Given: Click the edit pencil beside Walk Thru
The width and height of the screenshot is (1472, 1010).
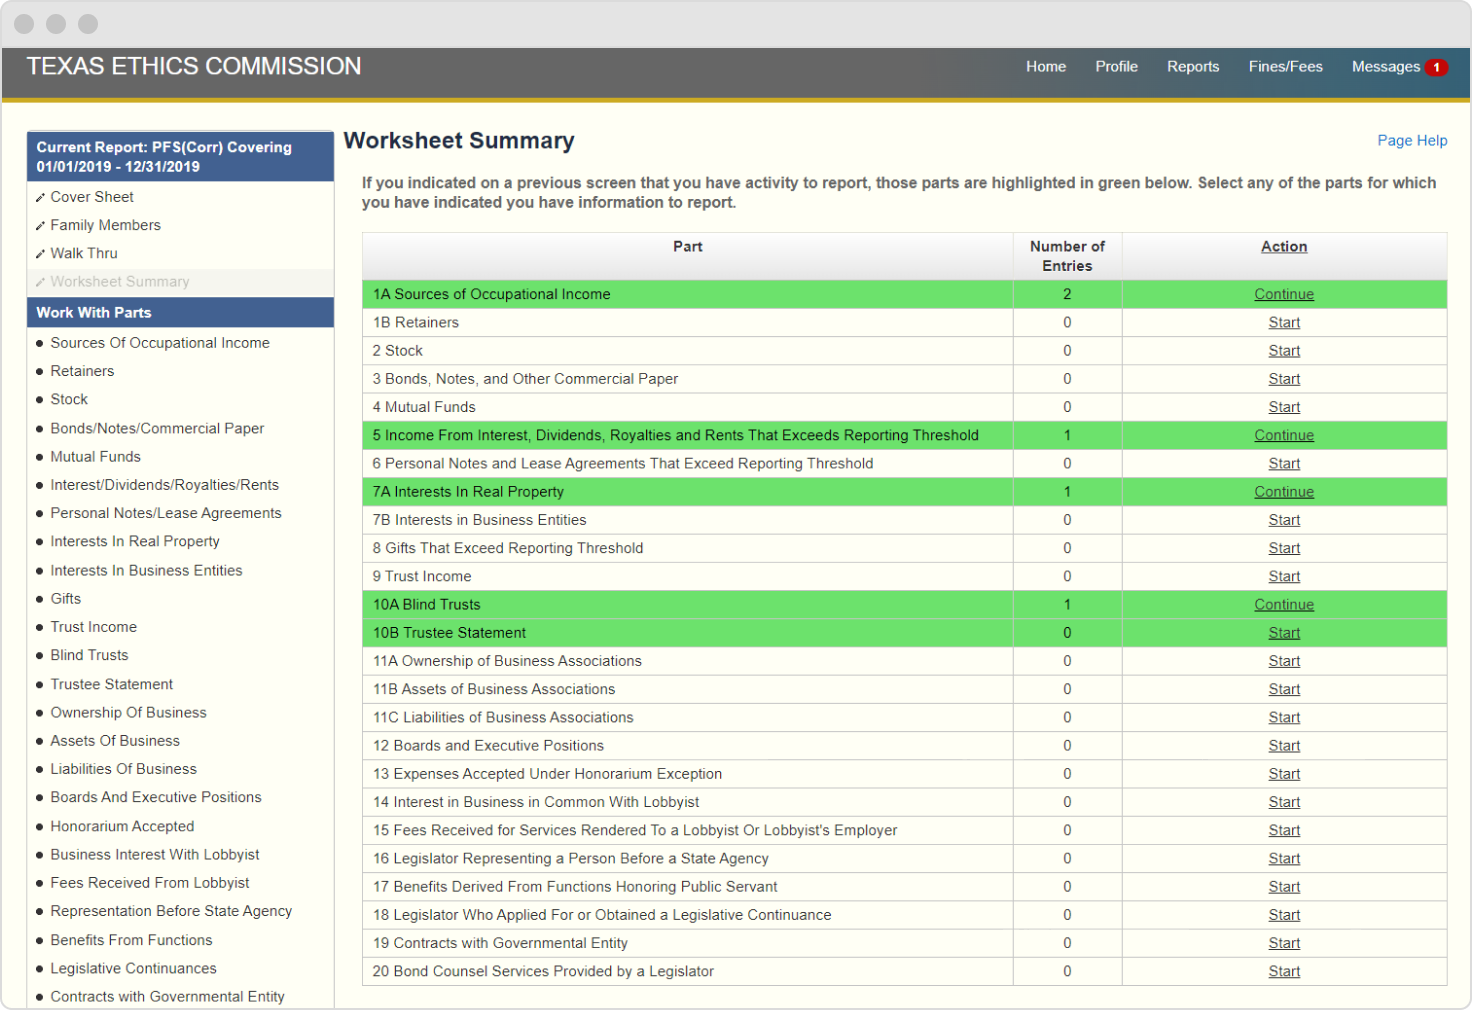Looking at the screenshot, I should [41, 253].
